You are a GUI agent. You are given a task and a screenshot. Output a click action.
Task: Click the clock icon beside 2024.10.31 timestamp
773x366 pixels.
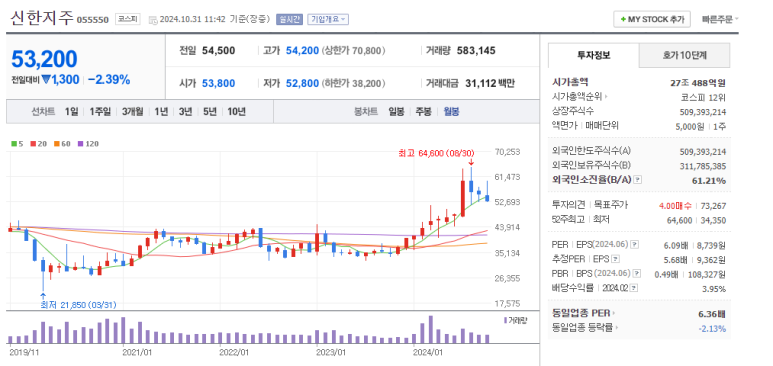click(153, 20)
